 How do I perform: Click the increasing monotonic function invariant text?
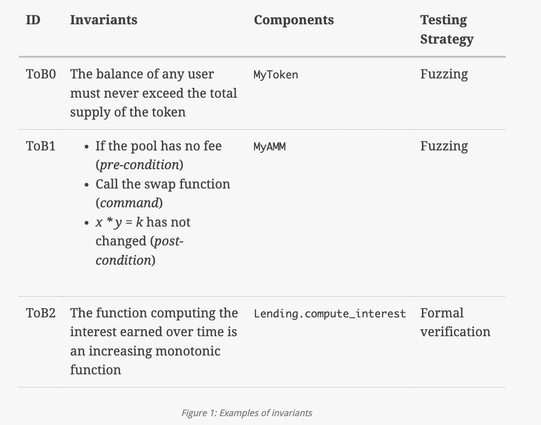(x=154, y=342)
